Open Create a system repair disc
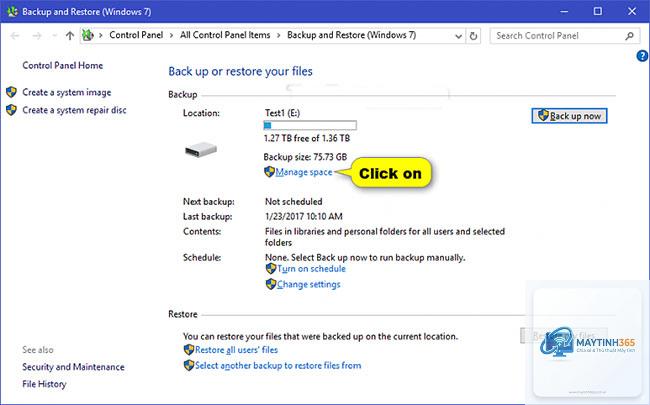 [x=74, y=110]
